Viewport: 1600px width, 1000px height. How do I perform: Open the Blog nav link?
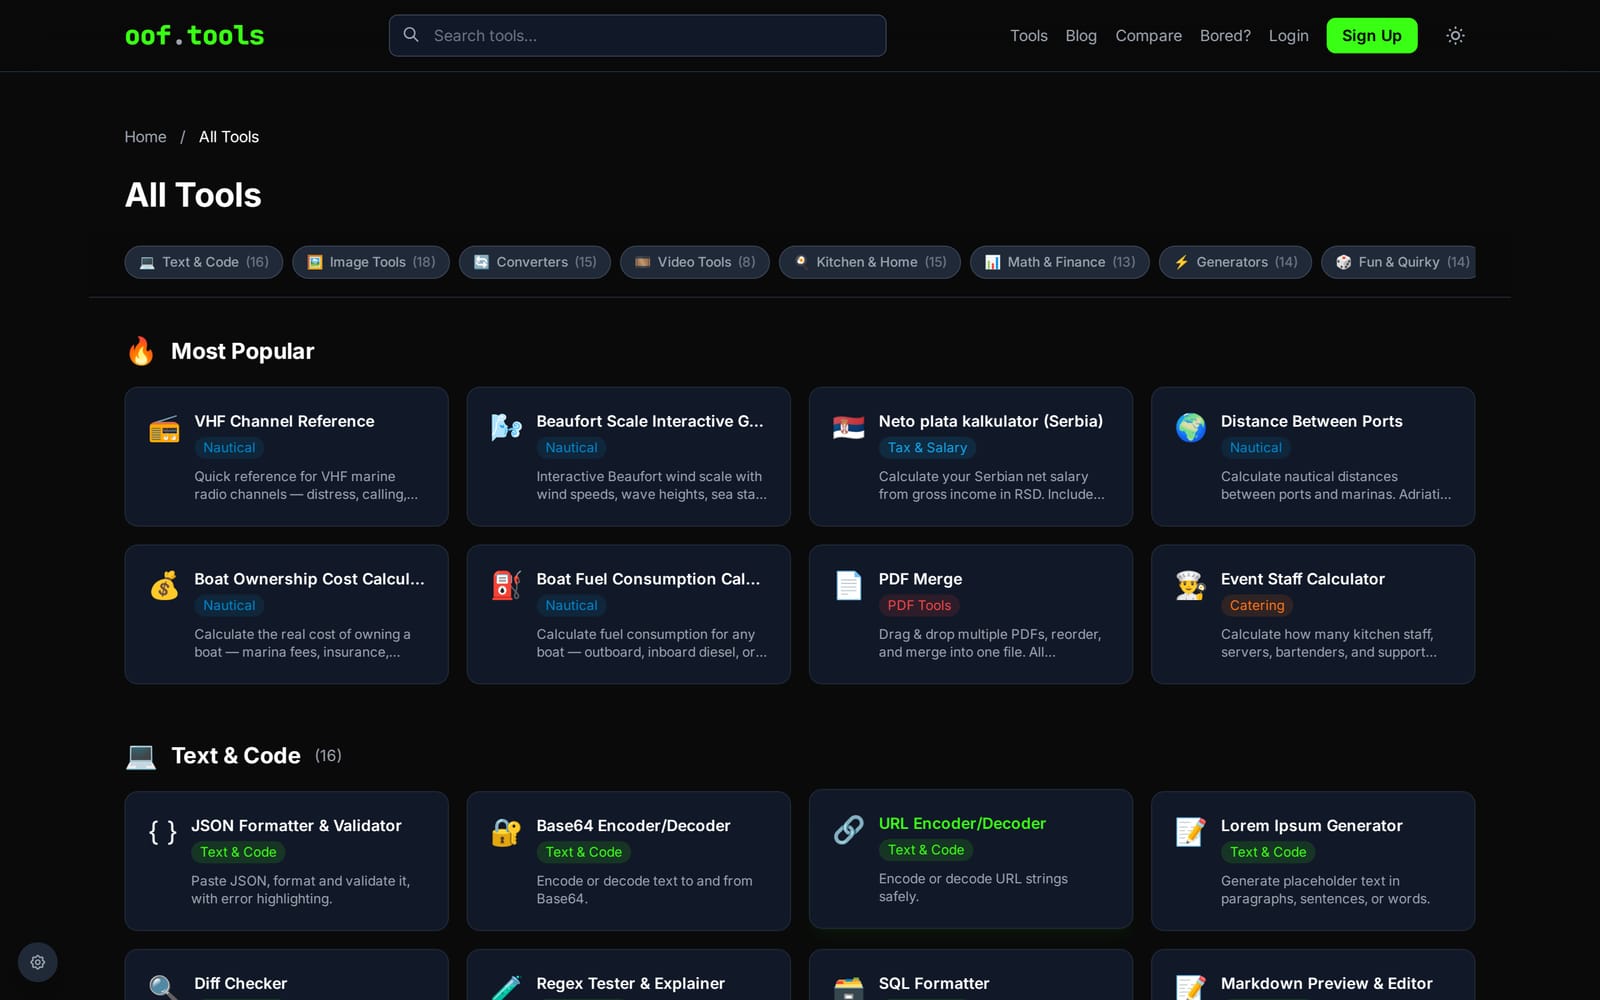(1081, 36)
